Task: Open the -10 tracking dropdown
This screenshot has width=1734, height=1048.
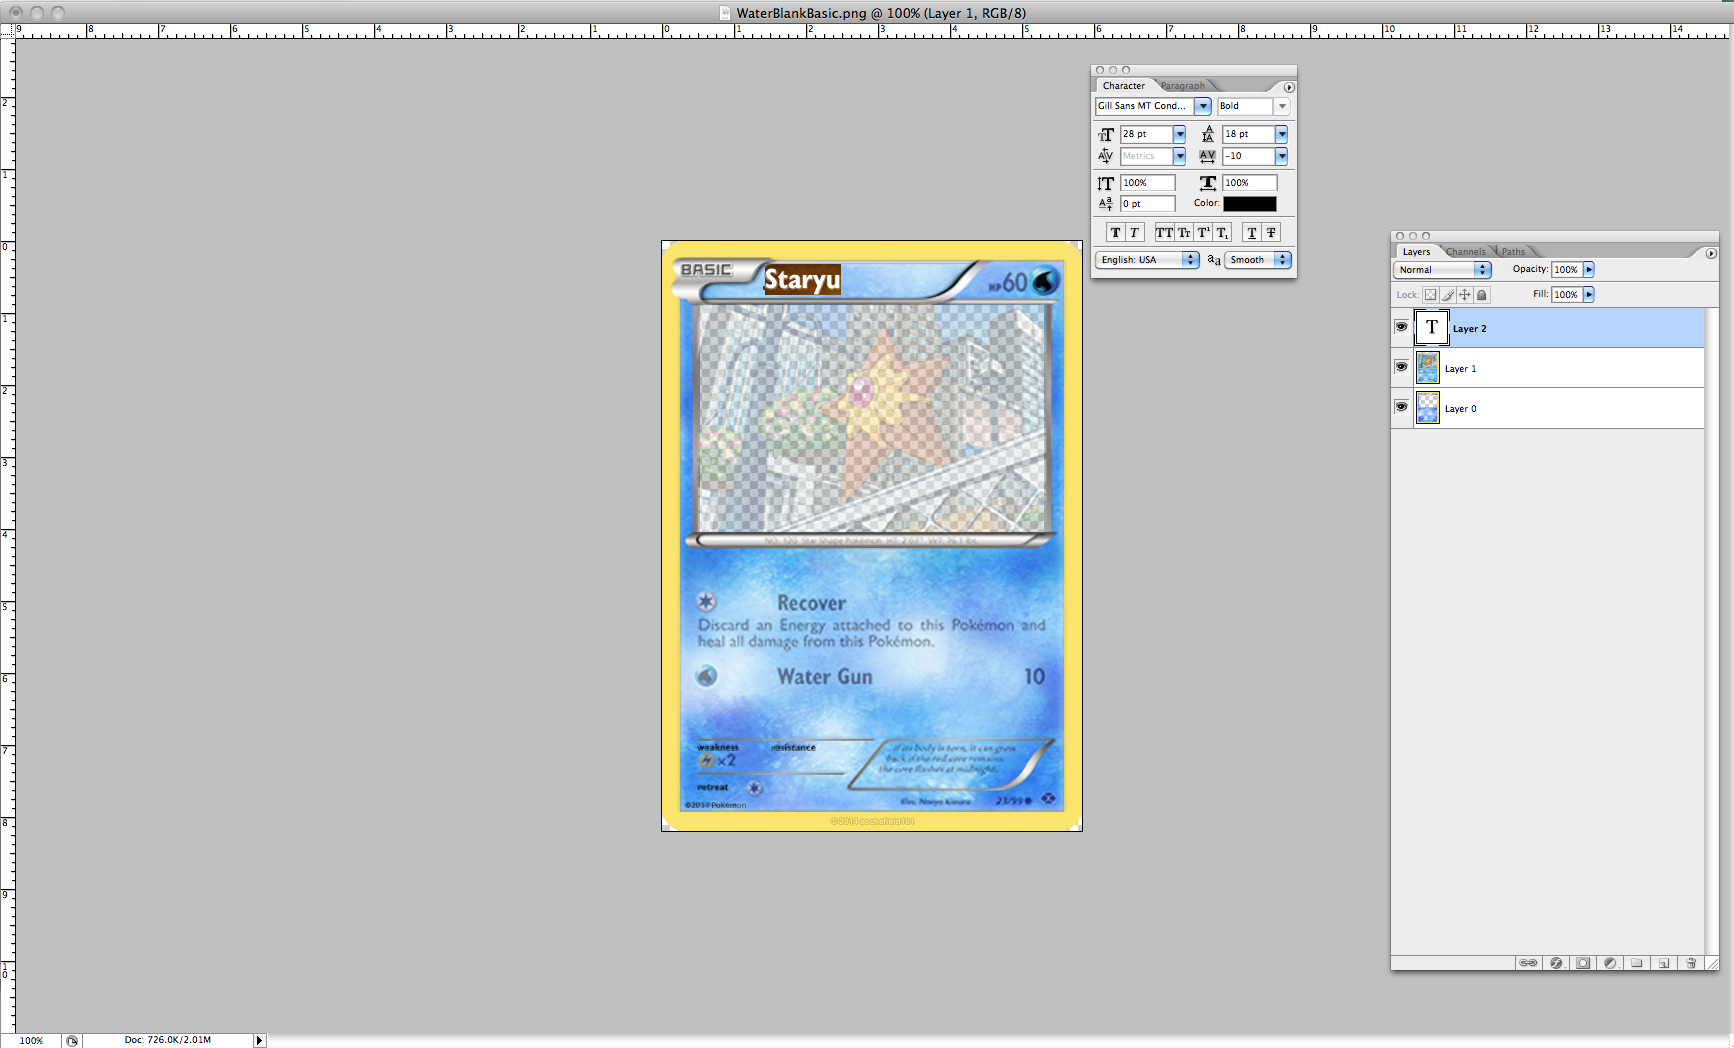Action: pyautogui.click(x=1281, y=156)
